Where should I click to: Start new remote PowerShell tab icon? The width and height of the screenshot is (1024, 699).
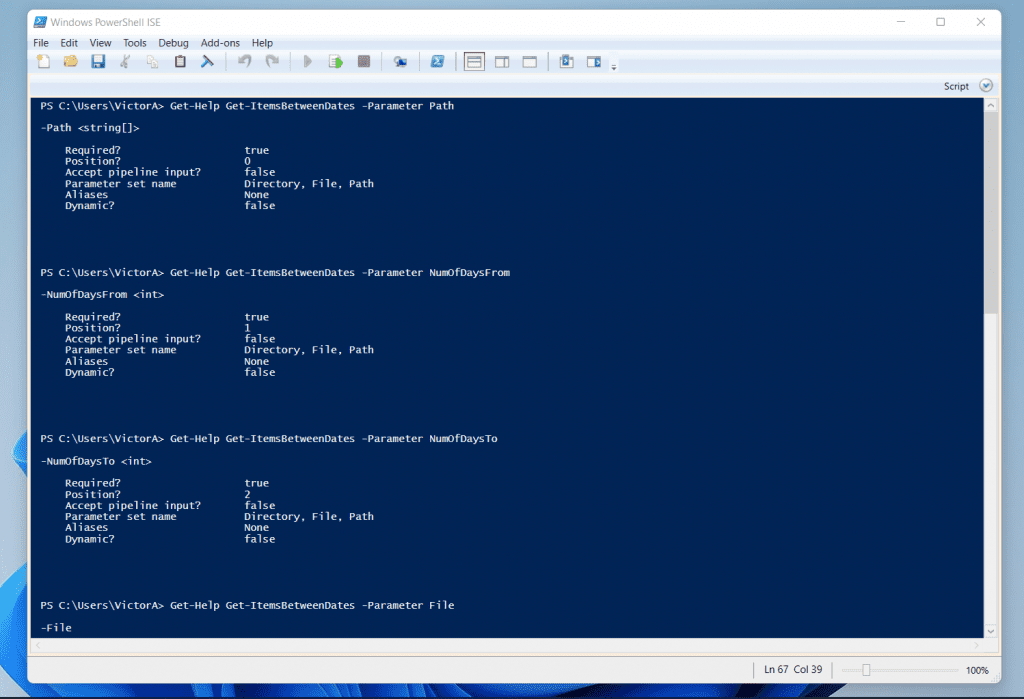click(x=400, y=61)
